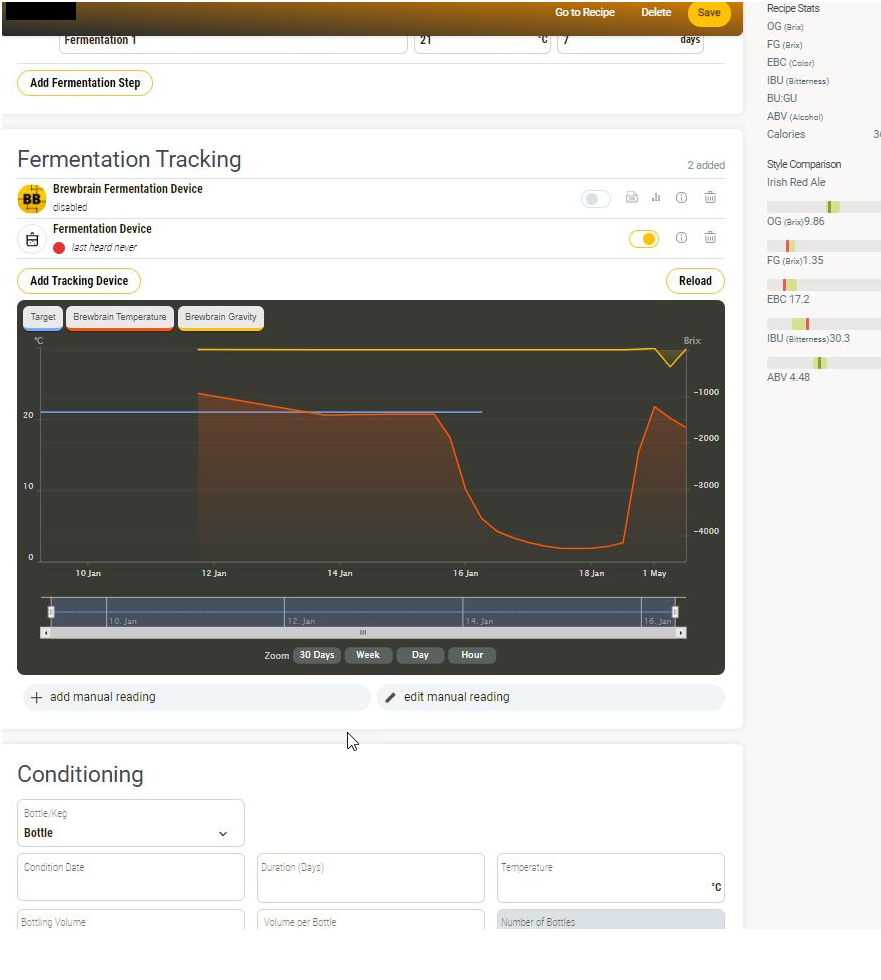This screenshot has height=980, width=881.
Task: Click the Reload button
Action: [x=695, y=281]
